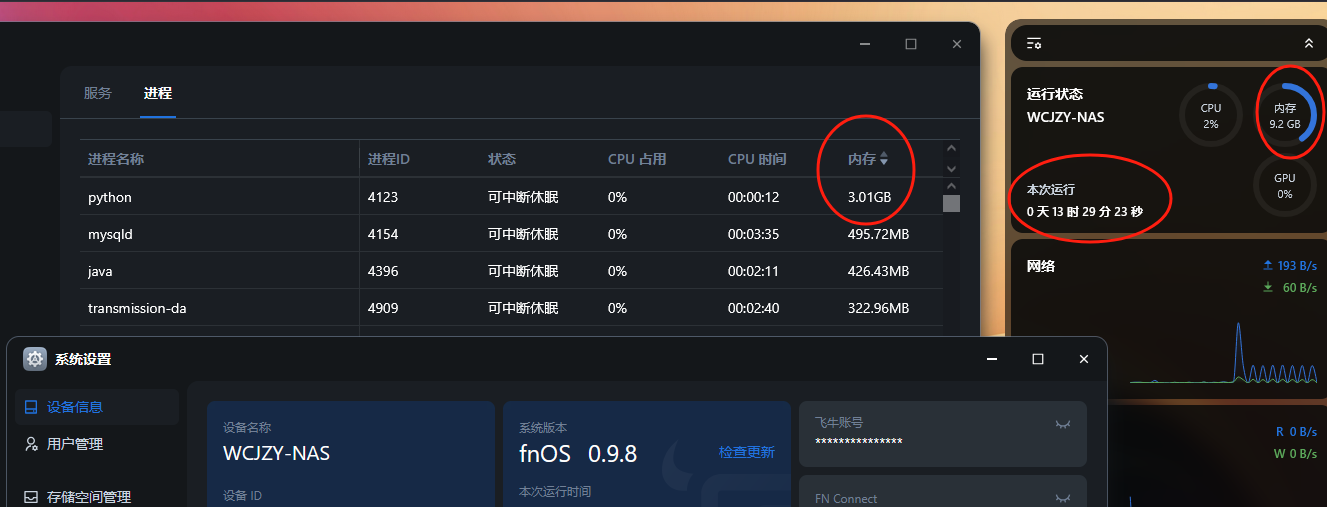Click the download speed 60 B/s
Viewport: 1327px width, 507px height.
tap(1288, 288)
